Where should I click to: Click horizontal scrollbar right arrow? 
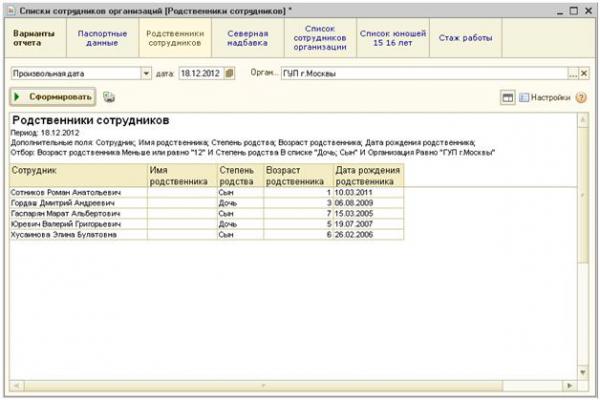coord(570,385)
